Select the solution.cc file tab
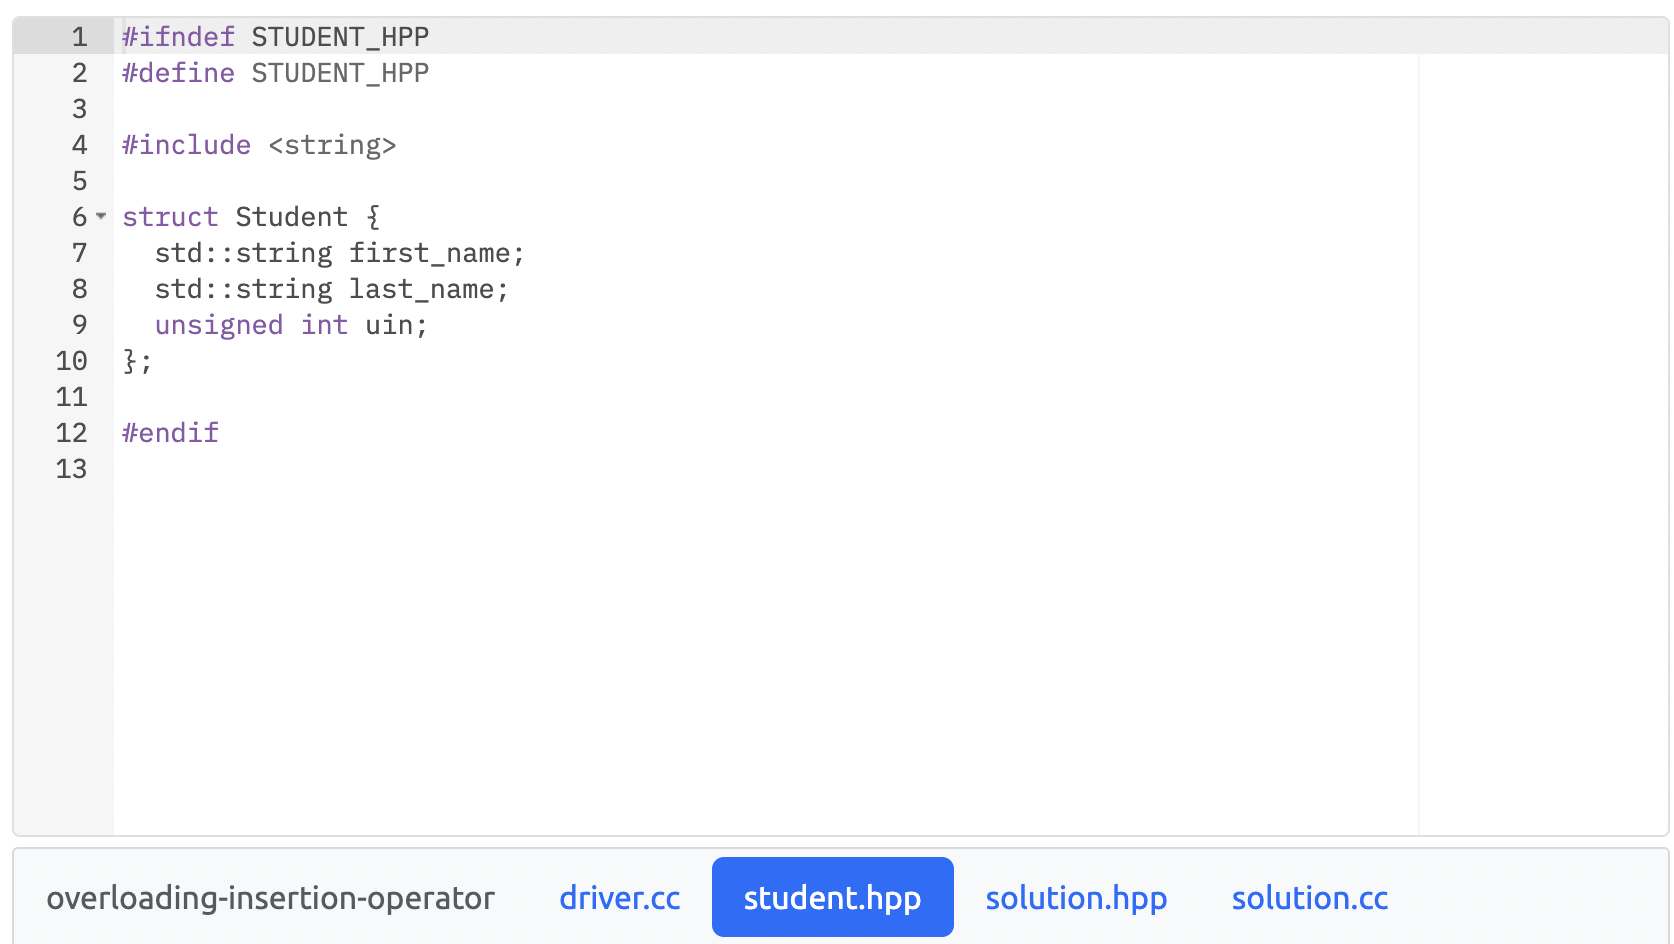Viewport: 1674px width, 944px height. click(x=1309, y=897)
